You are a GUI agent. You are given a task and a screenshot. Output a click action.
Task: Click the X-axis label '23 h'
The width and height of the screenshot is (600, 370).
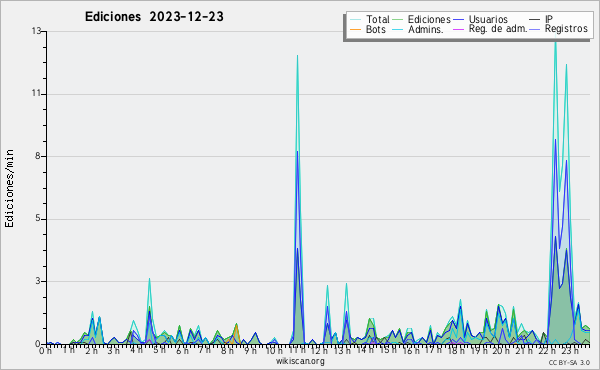click(x=570, y=351)
